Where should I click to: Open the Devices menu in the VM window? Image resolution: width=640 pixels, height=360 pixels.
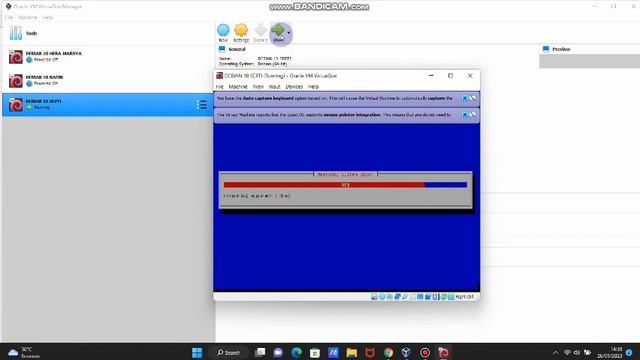294,87
